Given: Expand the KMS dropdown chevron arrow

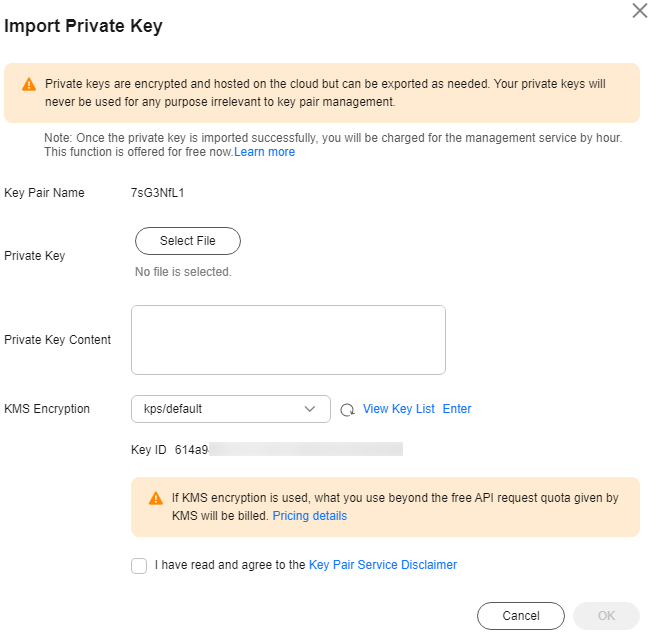Looking at the screenshot, I should pyautogui.click(x=310, y=408).
